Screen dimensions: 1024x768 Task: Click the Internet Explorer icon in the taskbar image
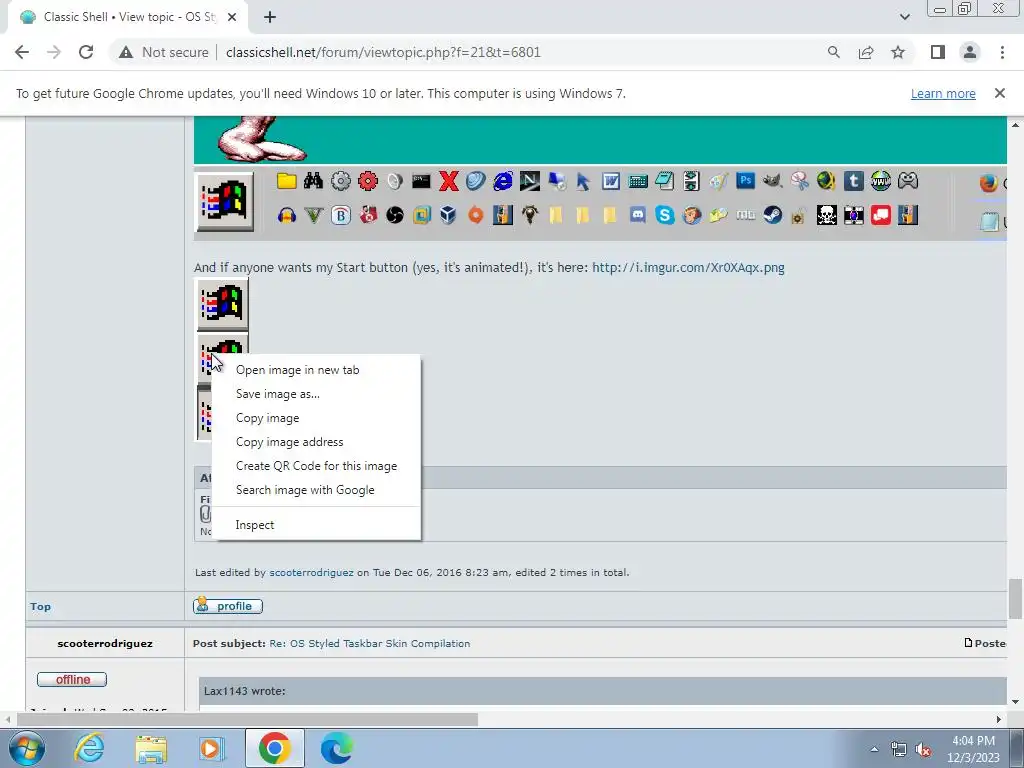coord(503,181)
